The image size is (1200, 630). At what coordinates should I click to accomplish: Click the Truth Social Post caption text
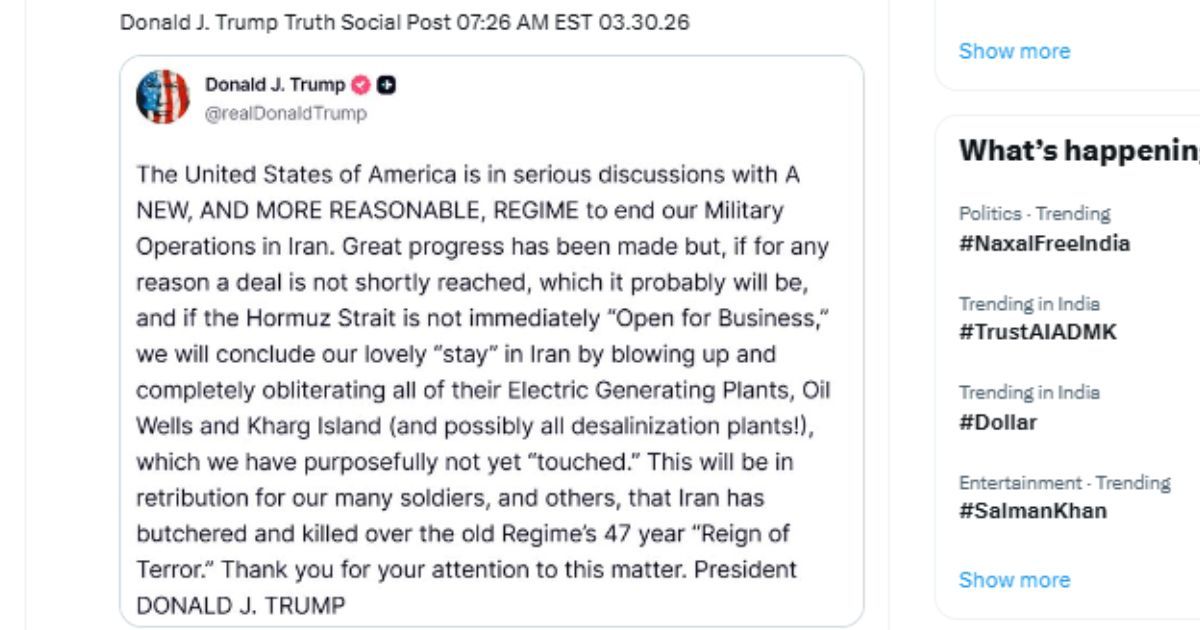pos(404,22)
